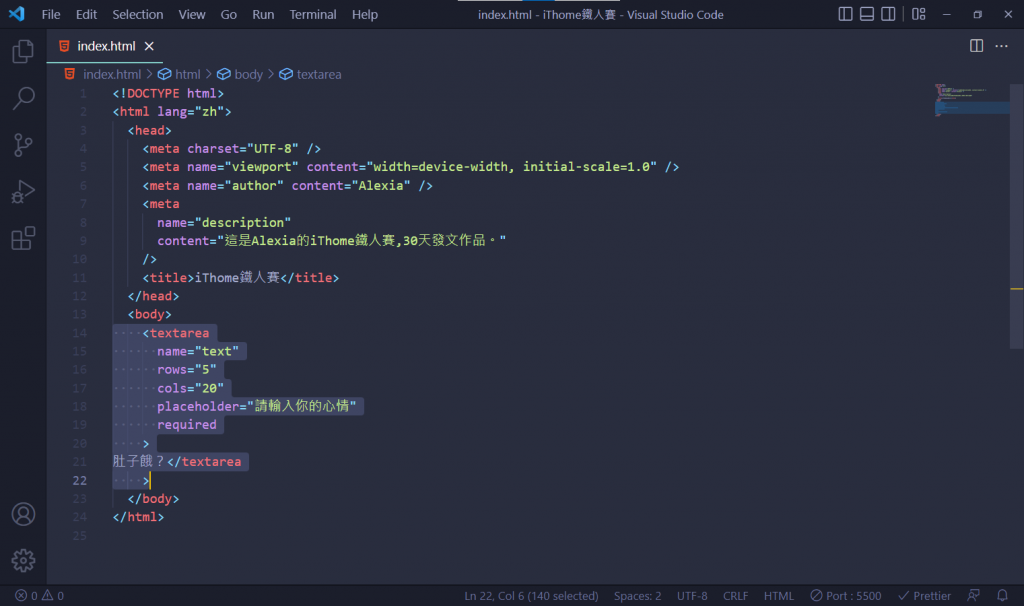
Task: Click the rows="5" attribute
Action: 187,370
